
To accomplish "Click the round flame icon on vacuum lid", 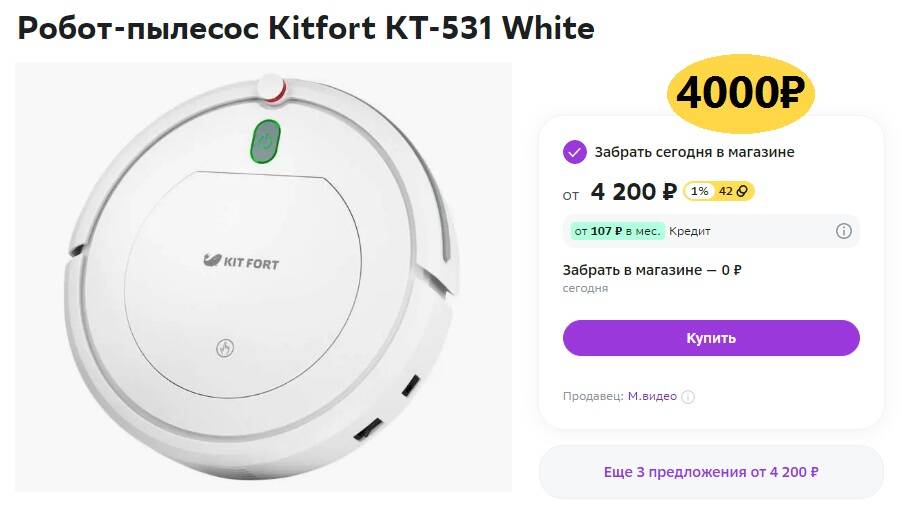I will click(x=225, y=349).
